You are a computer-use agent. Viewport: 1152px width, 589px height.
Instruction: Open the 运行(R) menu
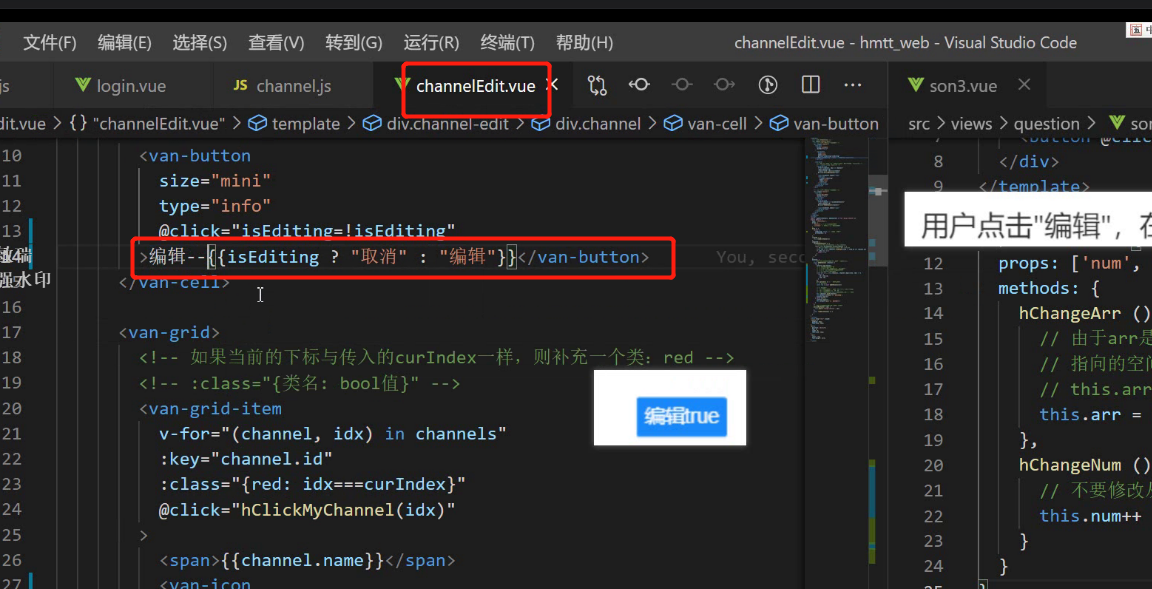(431, 43)
